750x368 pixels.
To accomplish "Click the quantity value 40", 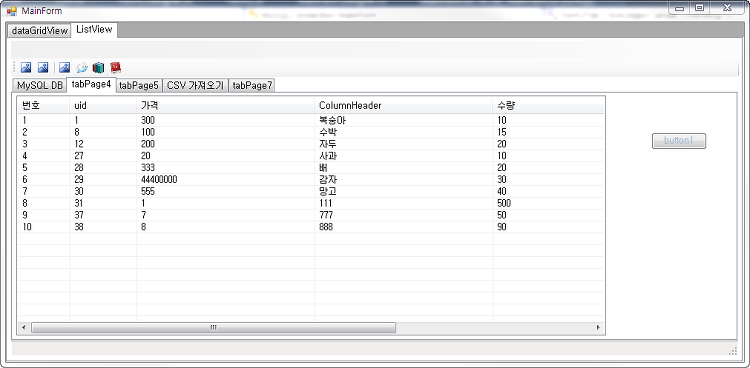I will tap(502, 191).
